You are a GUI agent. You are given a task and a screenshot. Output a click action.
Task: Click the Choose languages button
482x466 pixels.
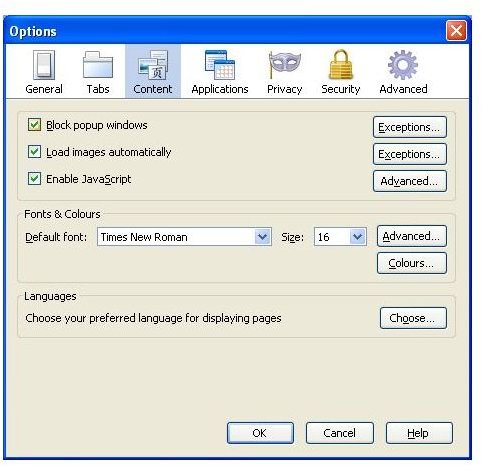click(413, 318)
